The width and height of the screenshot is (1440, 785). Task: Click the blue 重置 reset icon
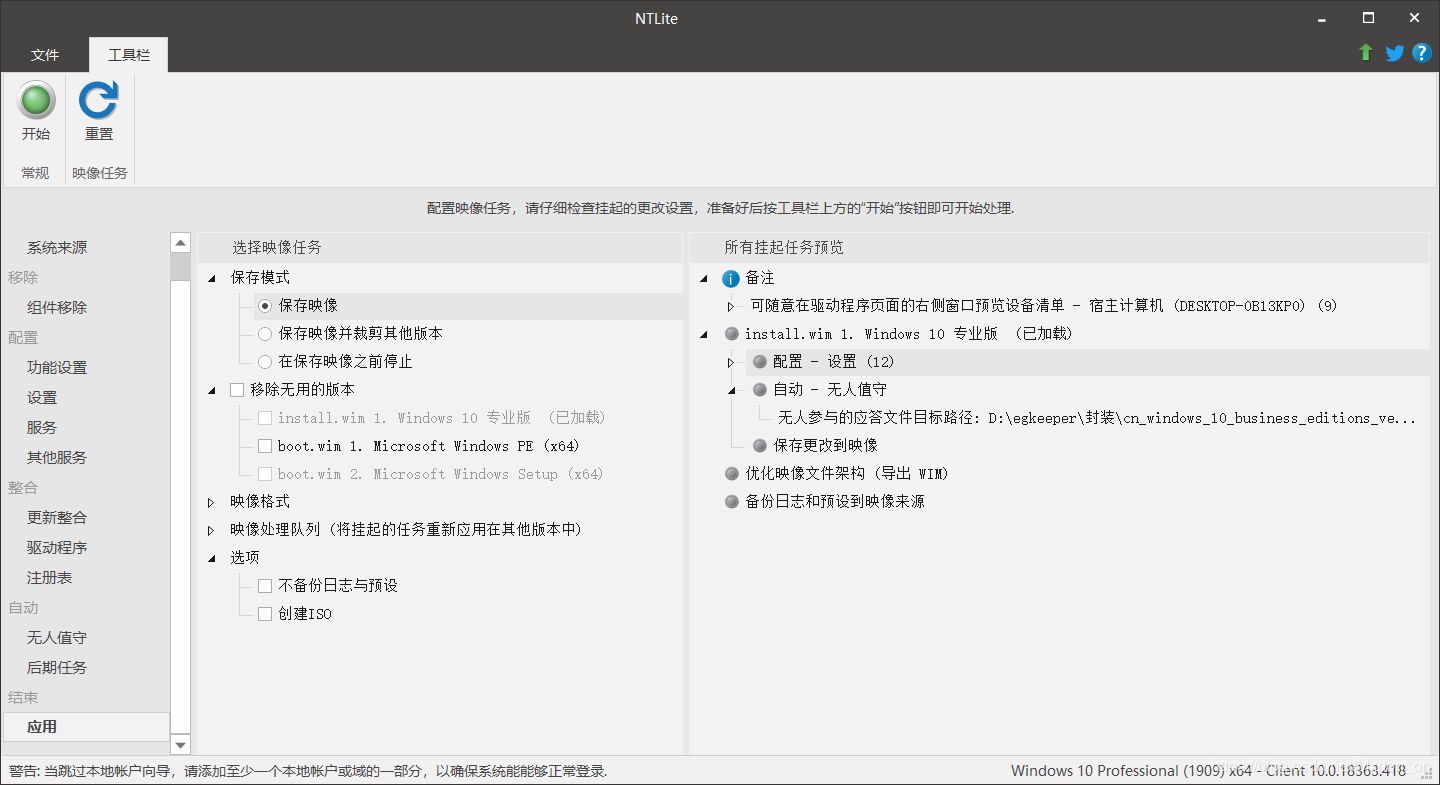98,101
